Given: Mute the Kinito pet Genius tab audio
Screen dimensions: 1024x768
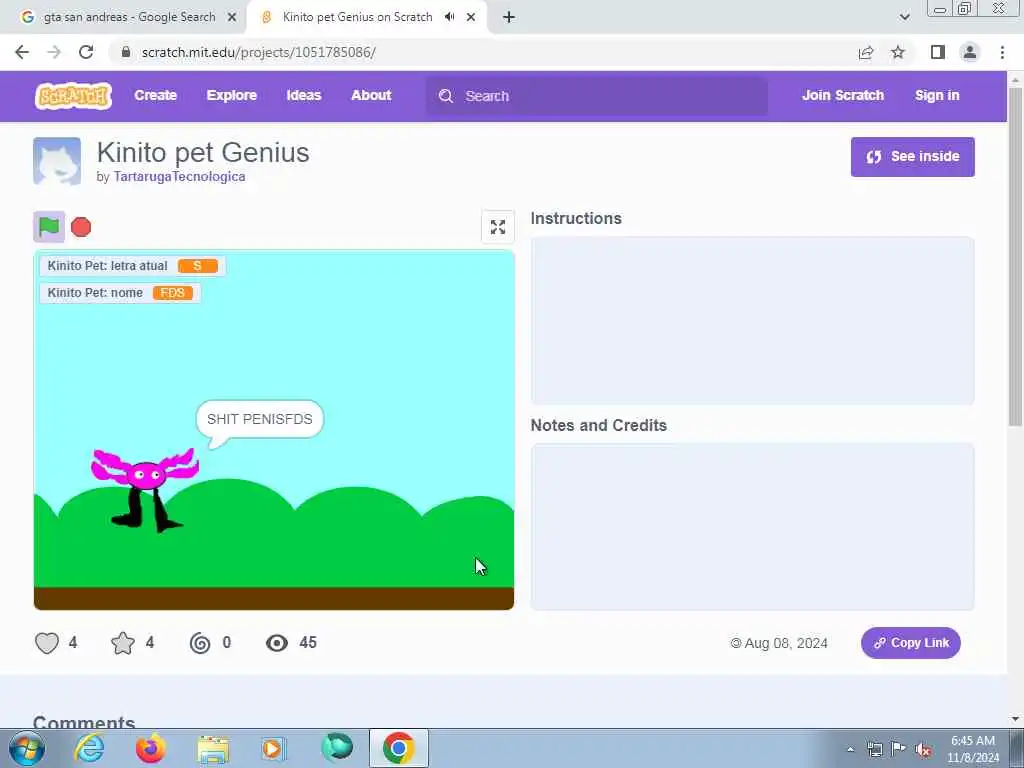Looking at the screenshot, I should [x=449, y=17].
